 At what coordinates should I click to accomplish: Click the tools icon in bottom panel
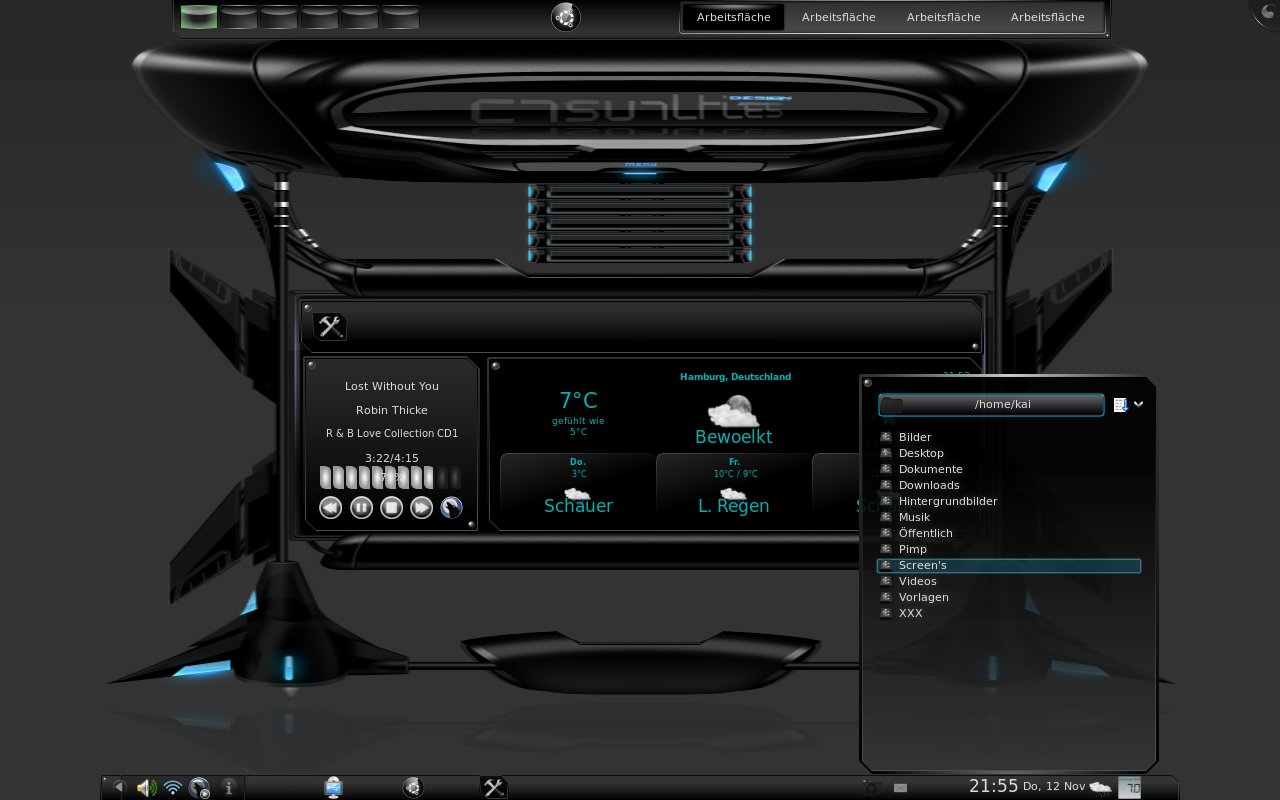click(x=493, y=788)
